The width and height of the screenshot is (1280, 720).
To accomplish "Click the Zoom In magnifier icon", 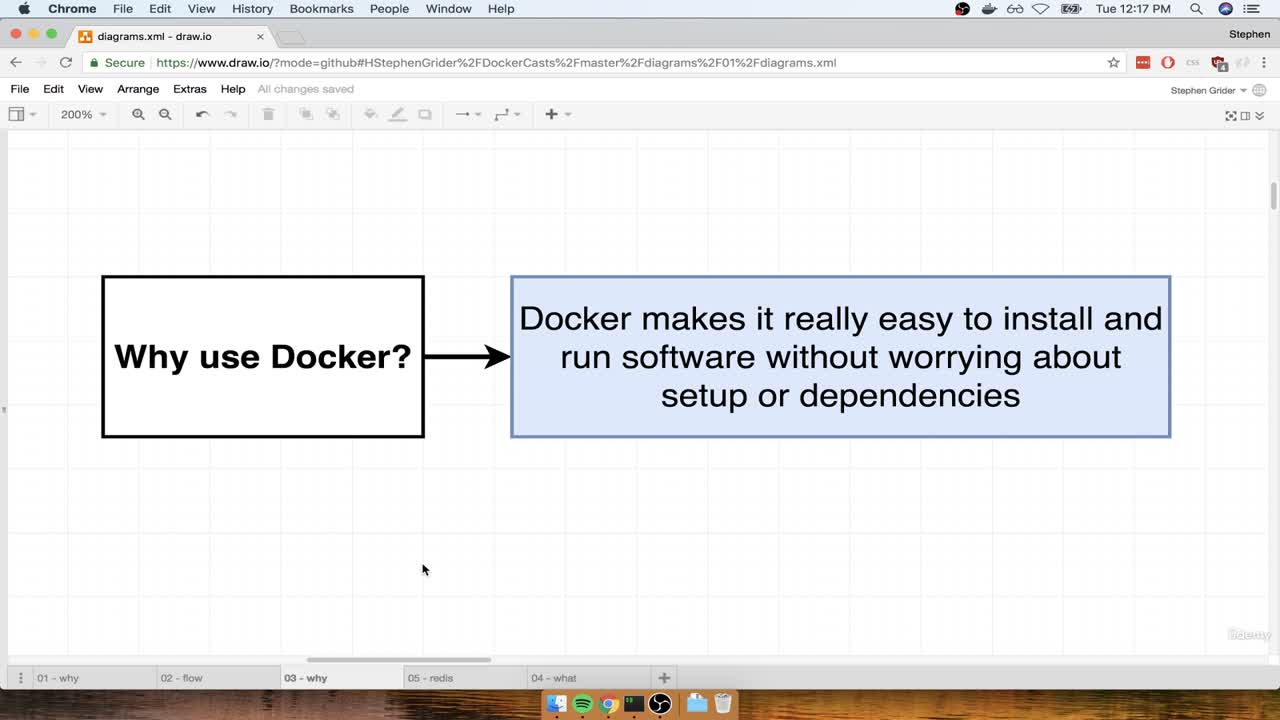I will coord(138,114).
